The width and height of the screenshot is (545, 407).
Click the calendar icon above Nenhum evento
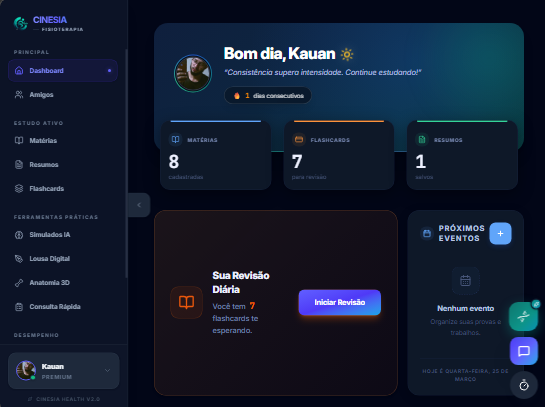click(x=465, y=280)
